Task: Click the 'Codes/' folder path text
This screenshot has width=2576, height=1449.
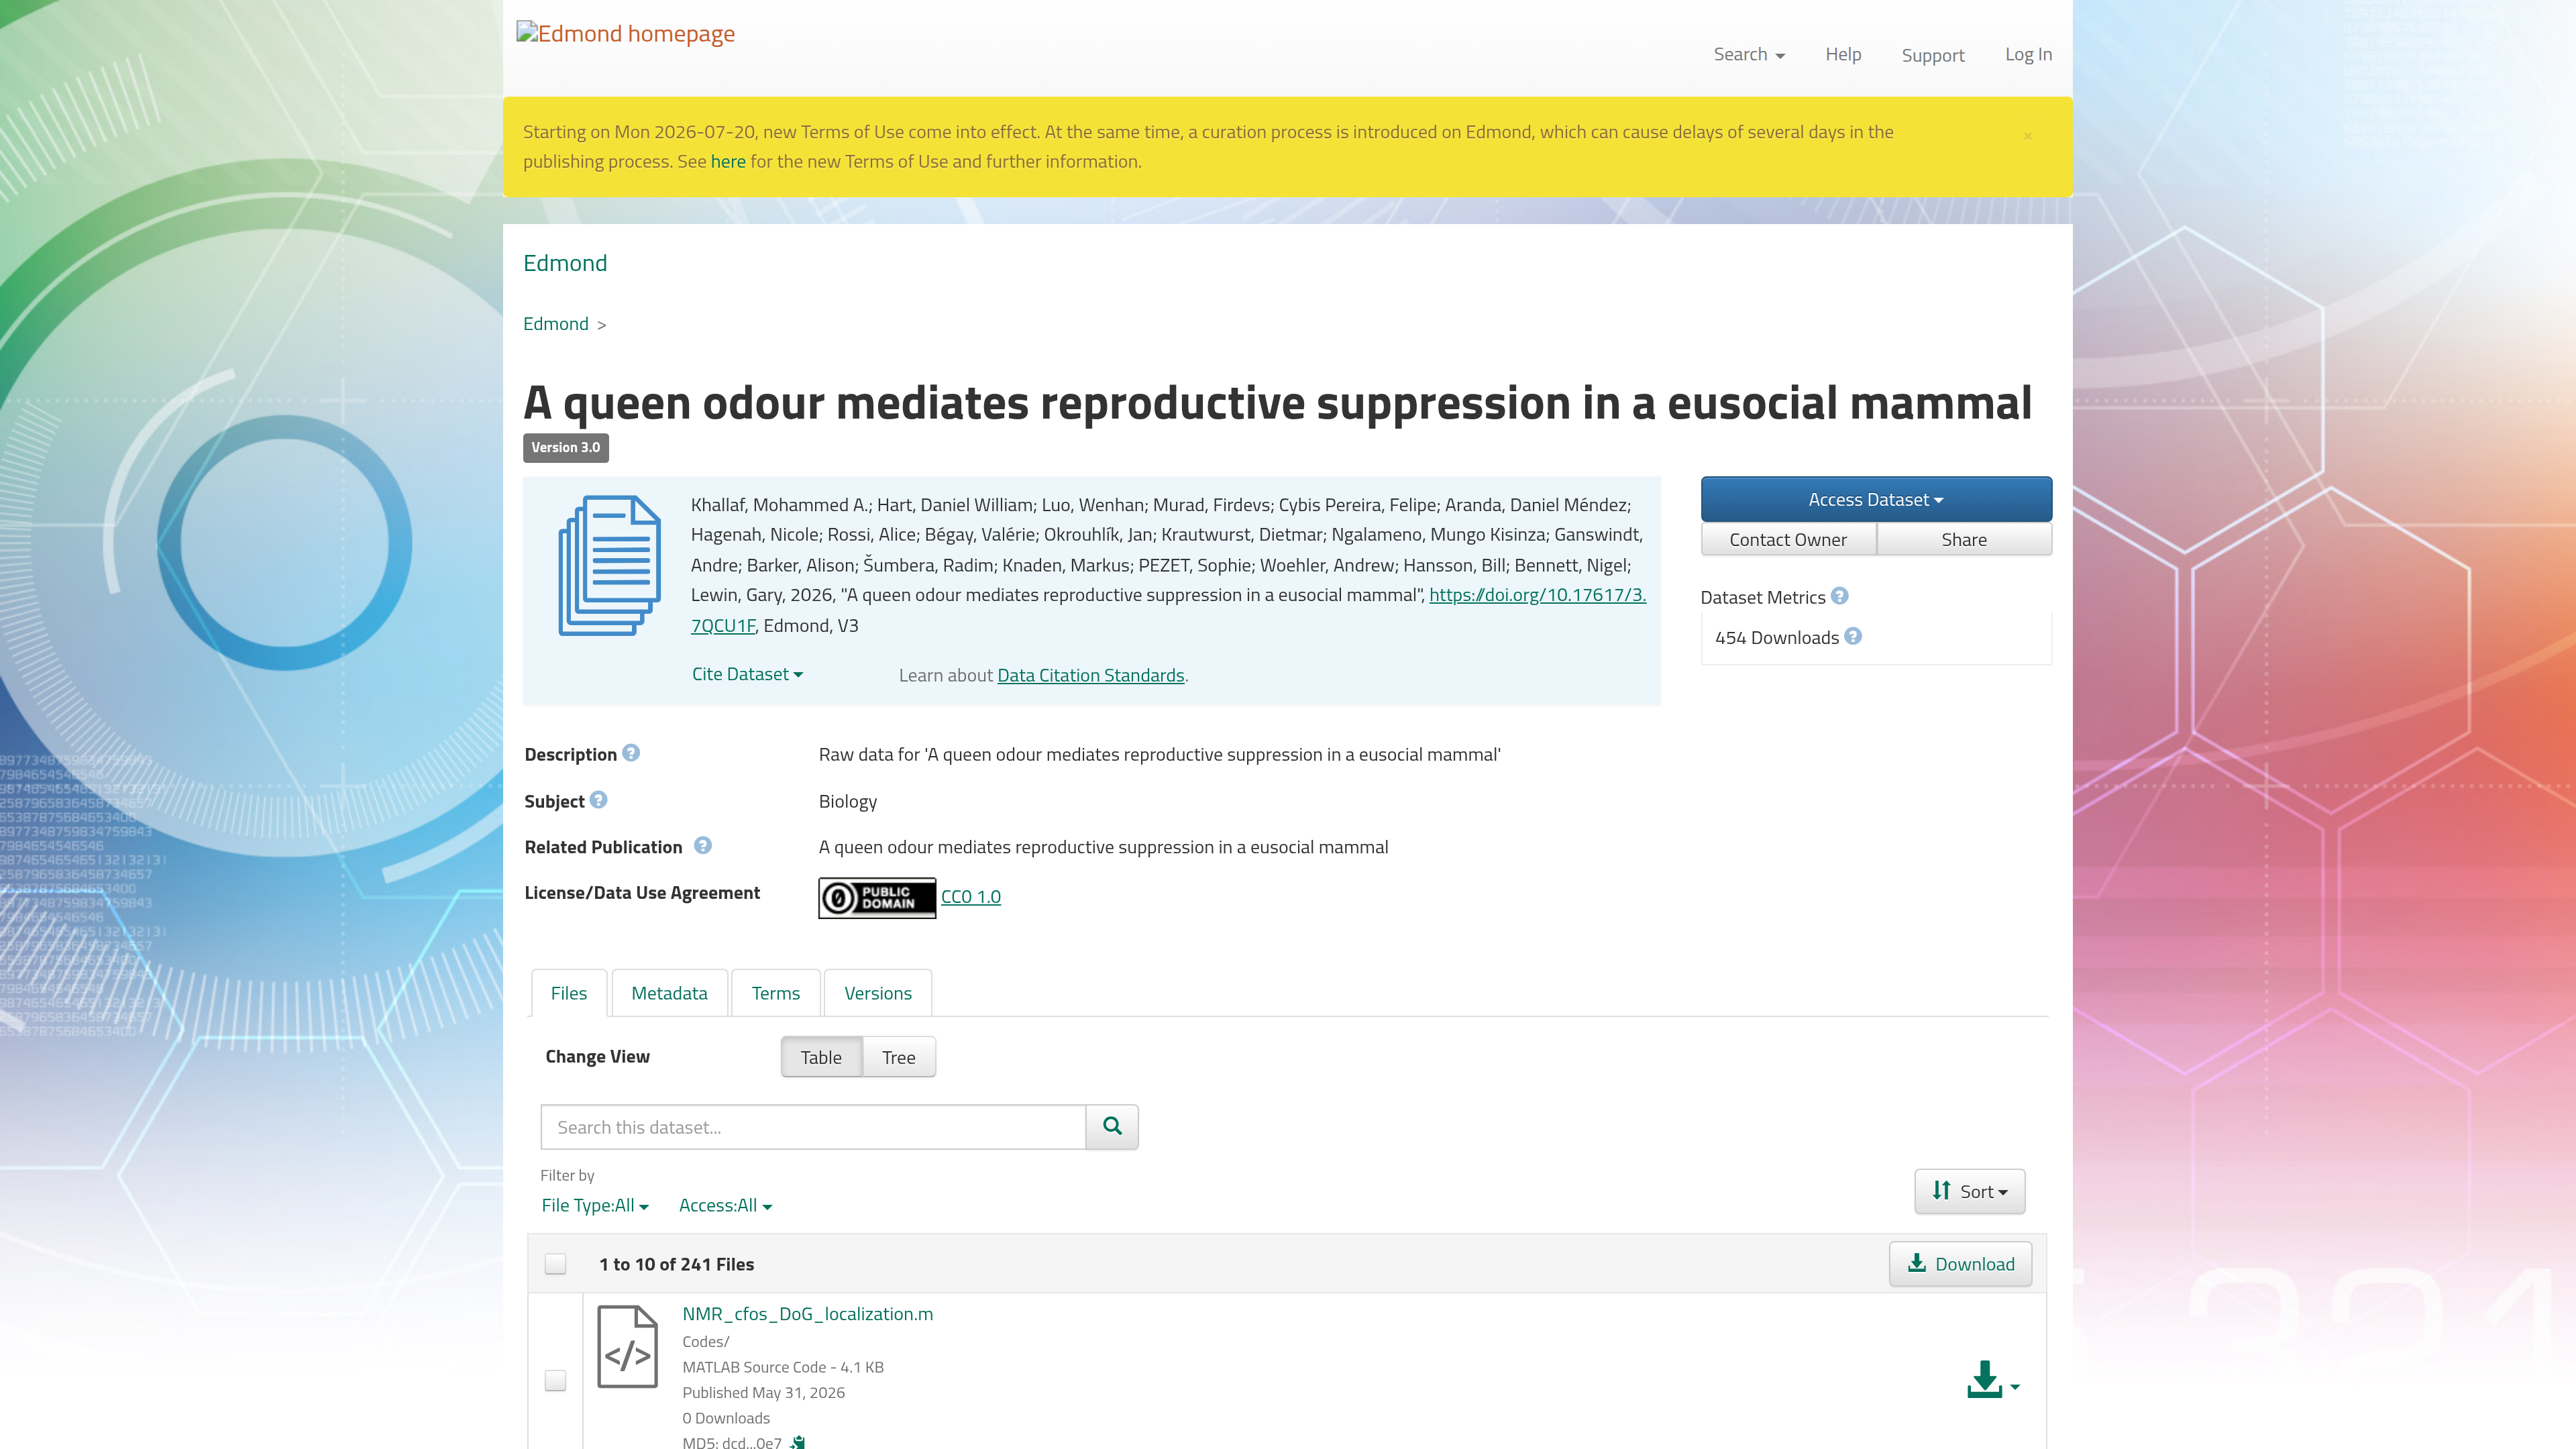Action: 705,1341
